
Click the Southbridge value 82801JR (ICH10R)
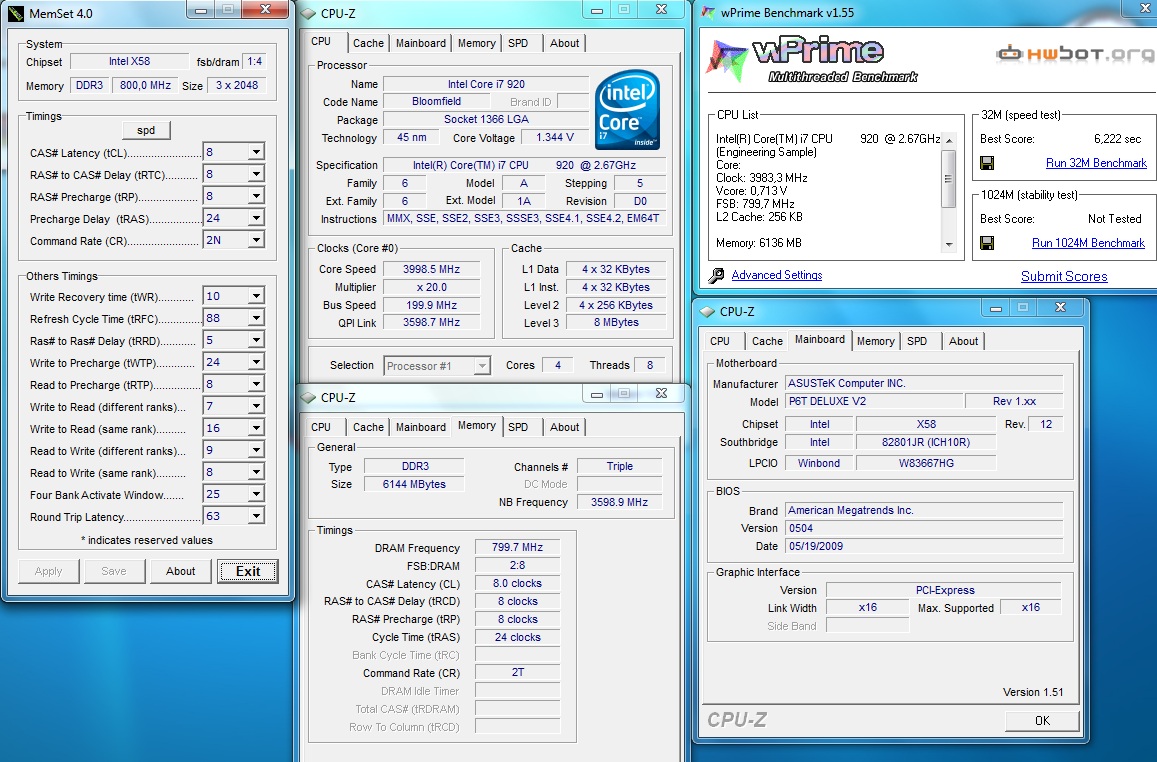pos(926,443)
